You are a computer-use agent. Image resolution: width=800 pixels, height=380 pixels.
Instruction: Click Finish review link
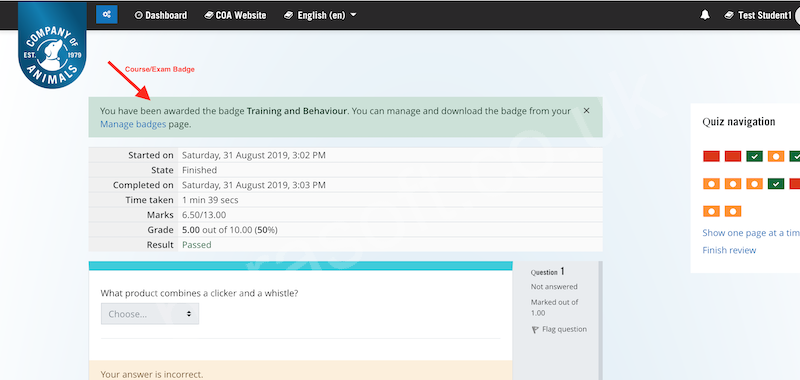729,250
